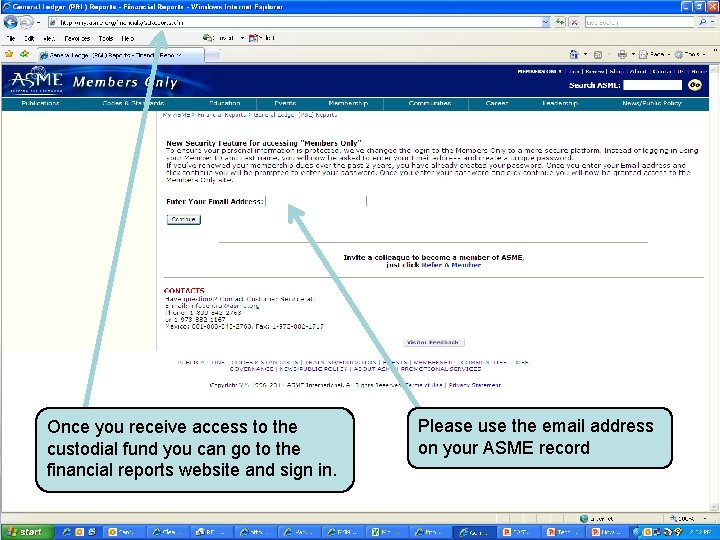720x540 pixels.
Task: Click the IE Back navigation button
Action: point(10,22)
